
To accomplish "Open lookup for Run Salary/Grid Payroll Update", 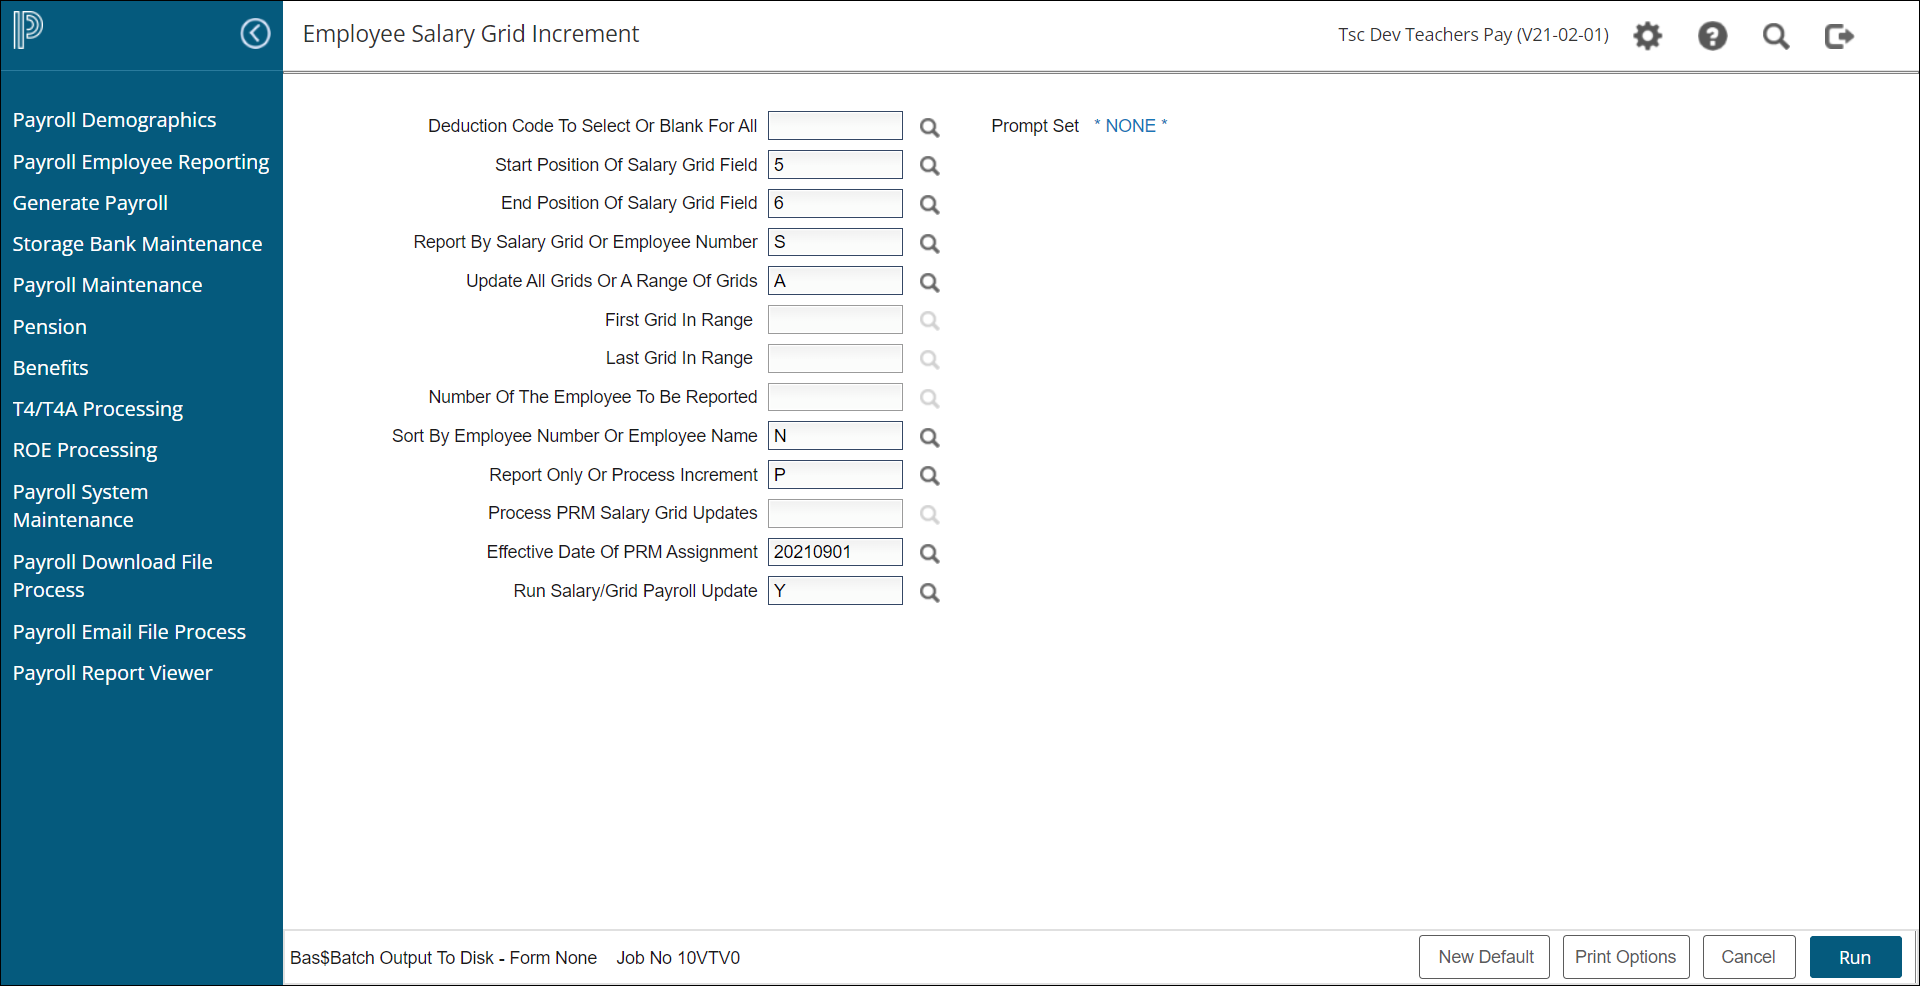I will pos(929,593).
